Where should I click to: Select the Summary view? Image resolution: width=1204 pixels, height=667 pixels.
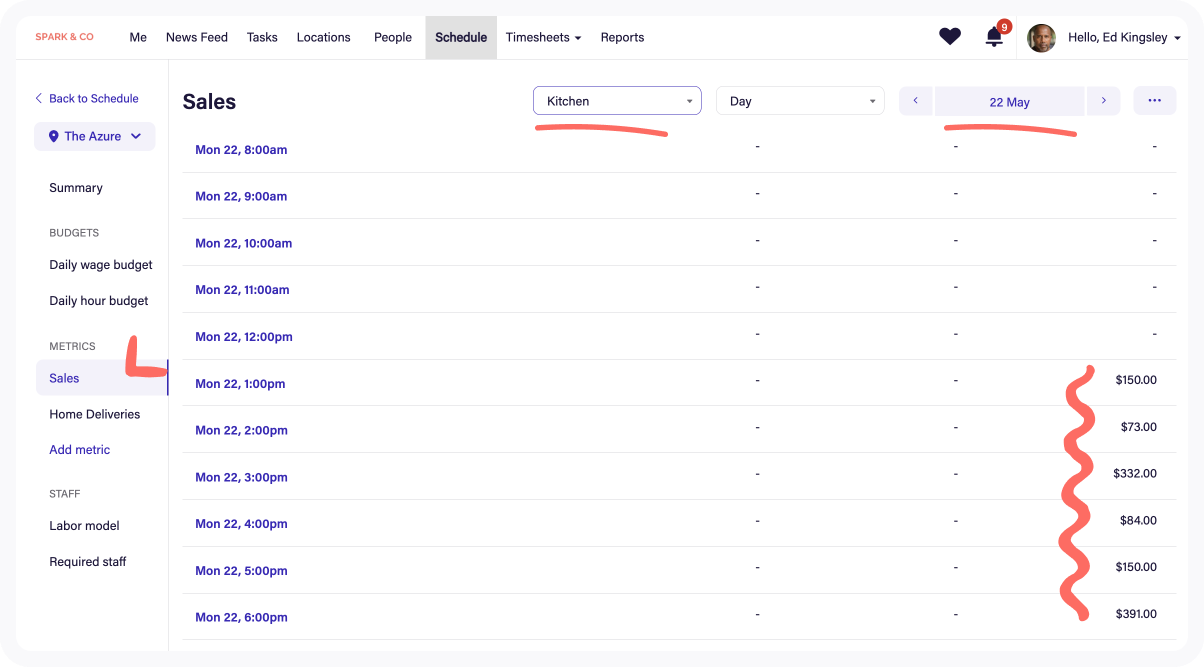click(x=75, y=188)
